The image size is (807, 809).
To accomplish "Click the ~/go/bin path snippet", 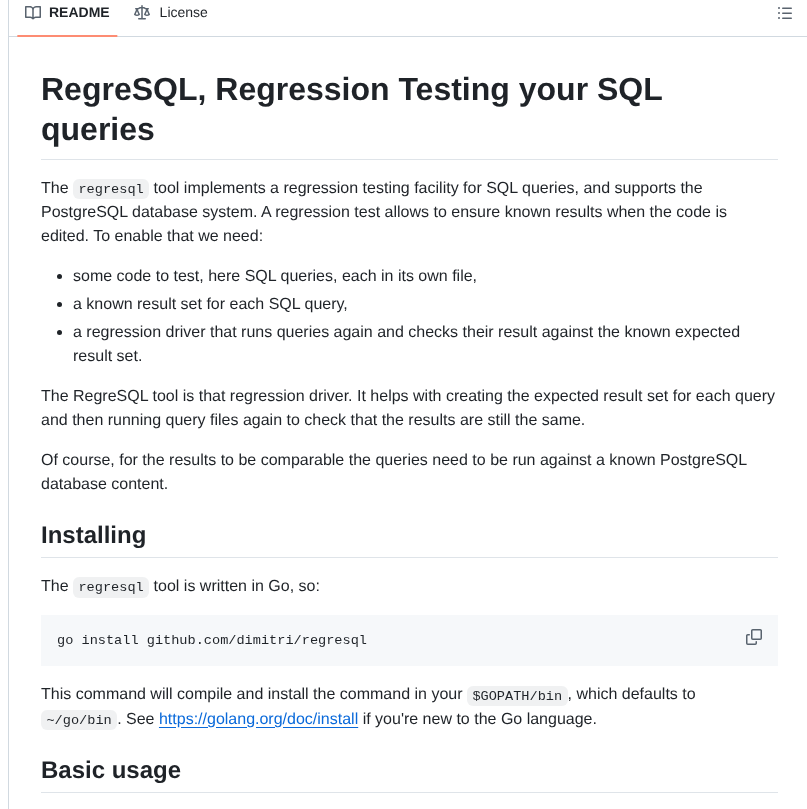I will coord(78,719).
